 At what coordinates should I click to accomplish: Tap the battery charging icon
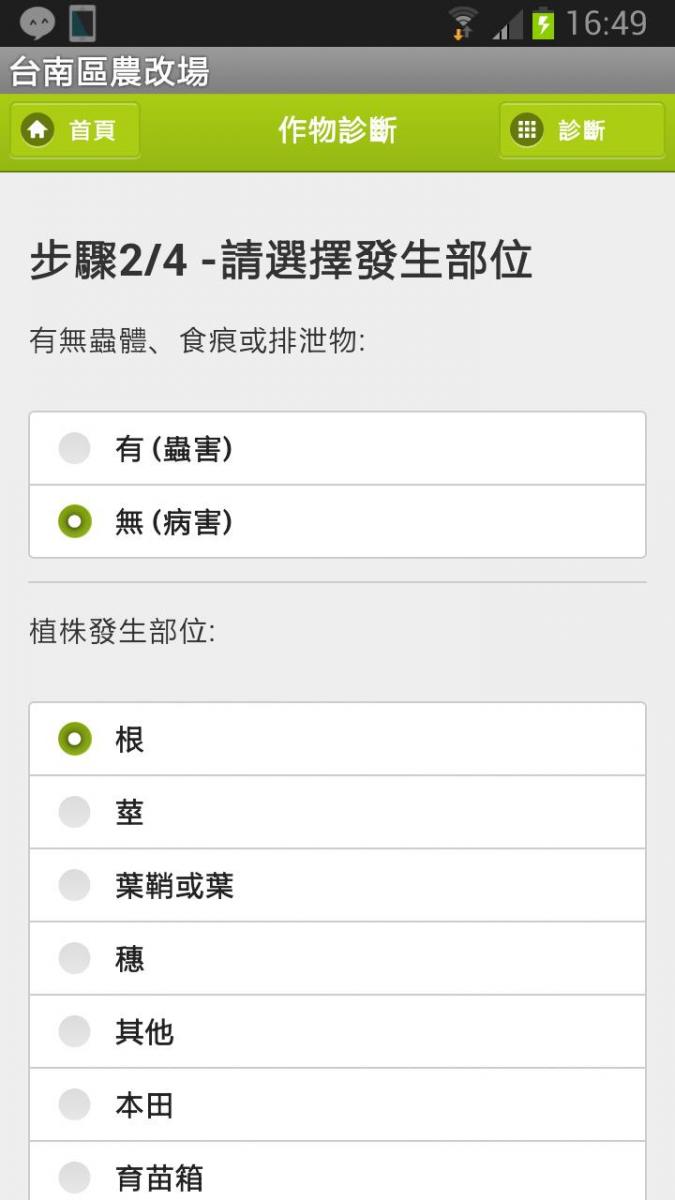click(x=543, y=22)
